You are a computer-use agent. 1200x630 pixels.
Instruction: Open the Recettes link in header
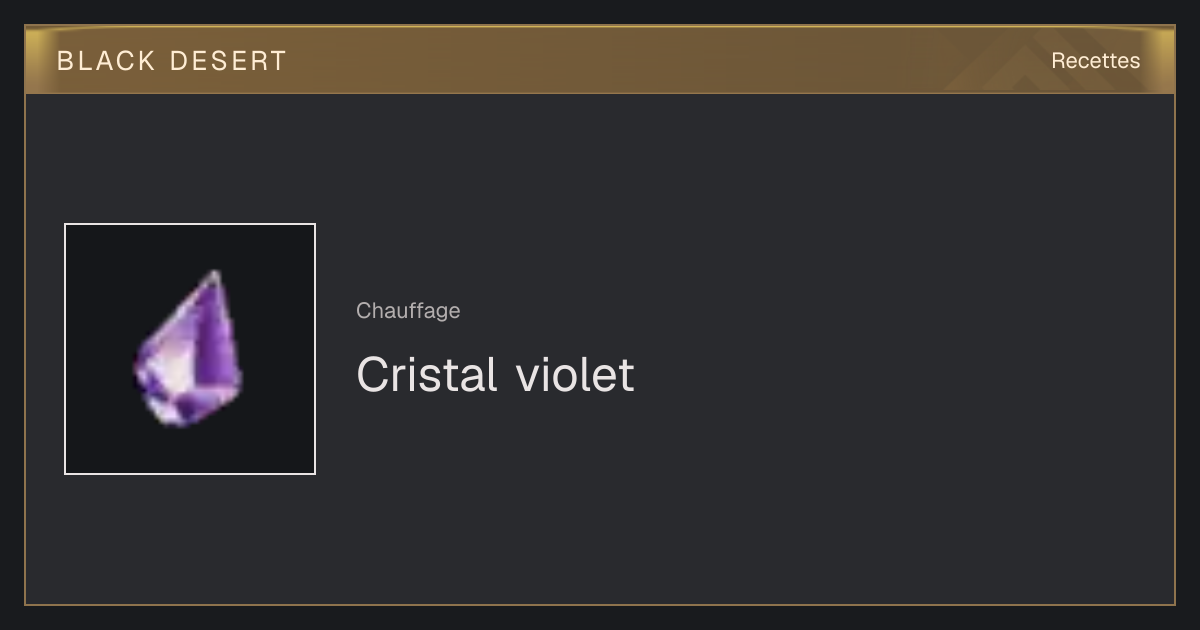pyautogui.click(x=1095, y=61)
